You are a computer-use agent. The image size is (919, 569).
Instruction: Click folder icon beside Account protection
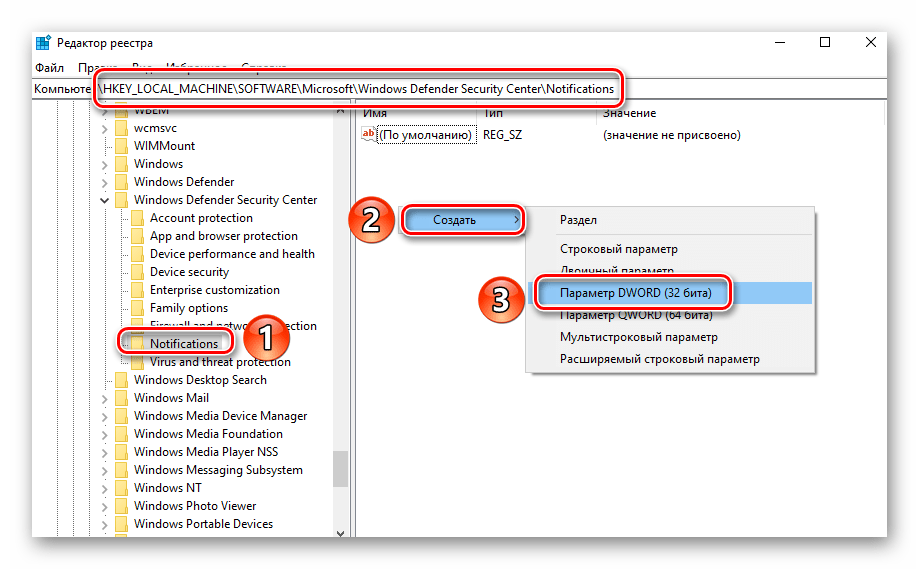point(137,218)
